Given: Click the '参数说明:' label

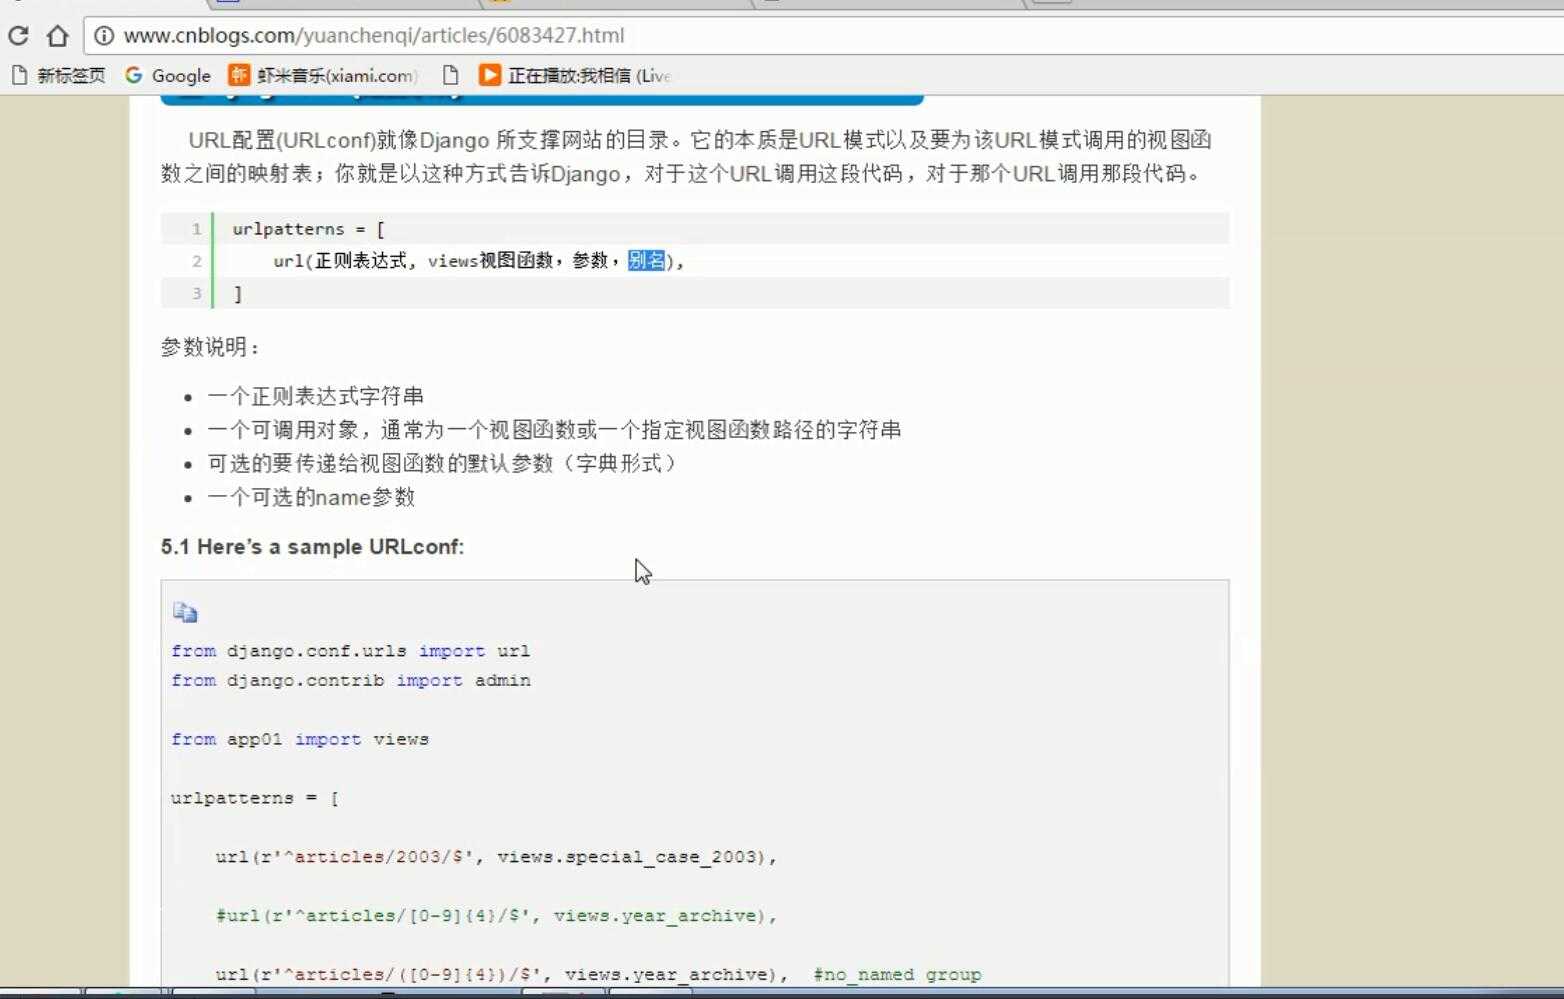Looking at the screenshot, I should pyautogui.click(x=209, y=347).
